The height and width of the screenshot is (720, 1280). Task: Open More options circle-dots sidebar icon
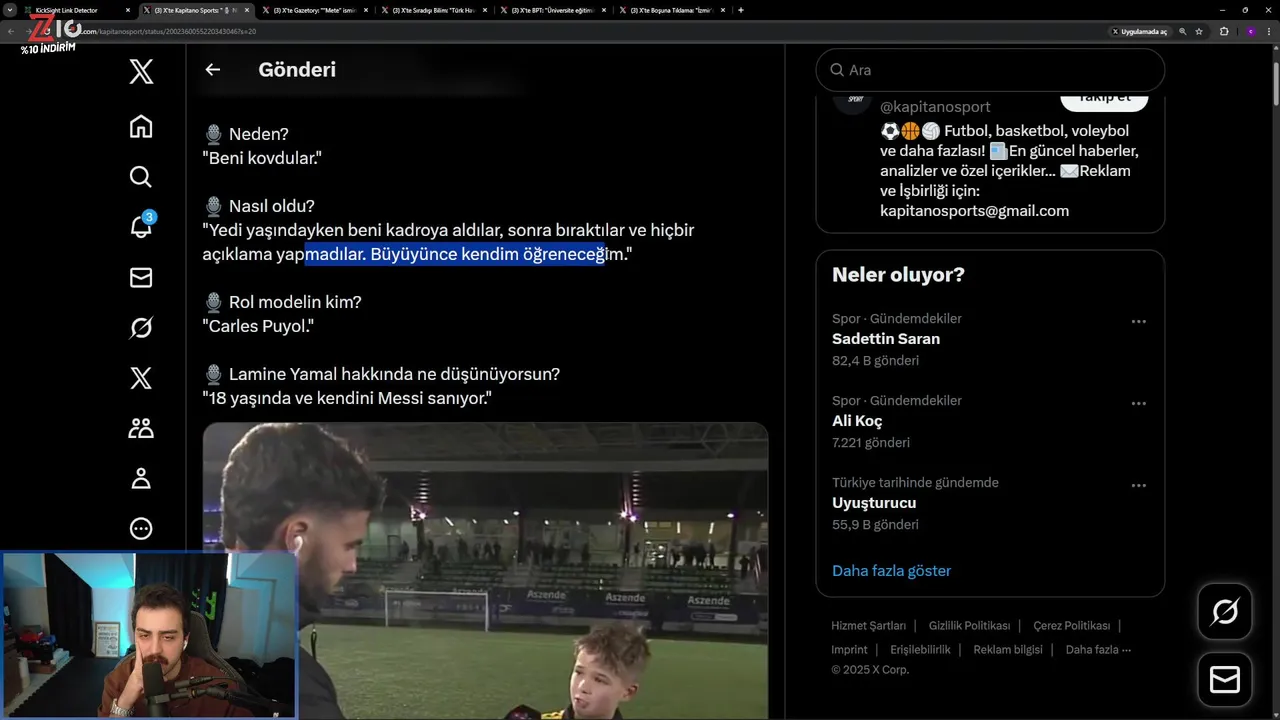coord(141,528)
